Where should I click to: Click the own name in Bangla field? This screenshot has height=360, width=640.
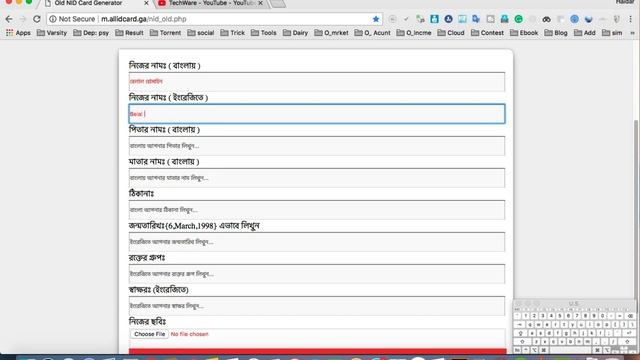pos(317,82)
